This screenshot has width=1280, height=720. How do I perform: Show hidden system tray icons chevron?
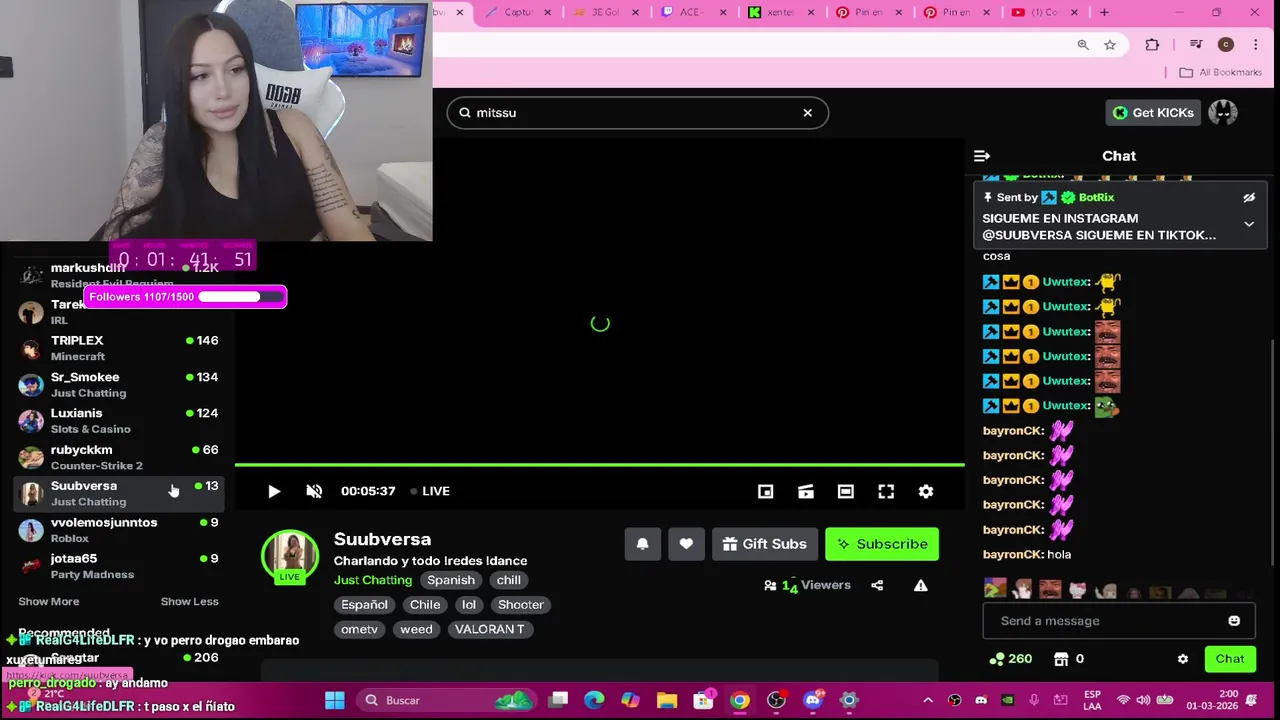(928, 700)
